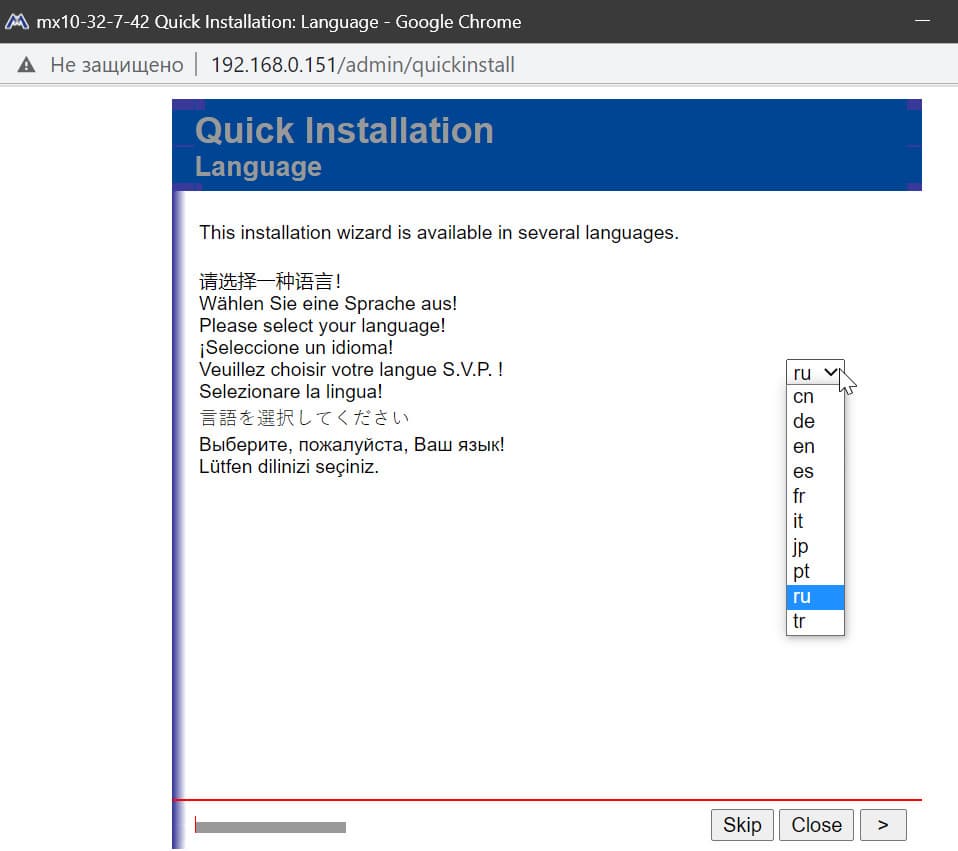Choose the highlighted ru option

(x=815, y=596)
